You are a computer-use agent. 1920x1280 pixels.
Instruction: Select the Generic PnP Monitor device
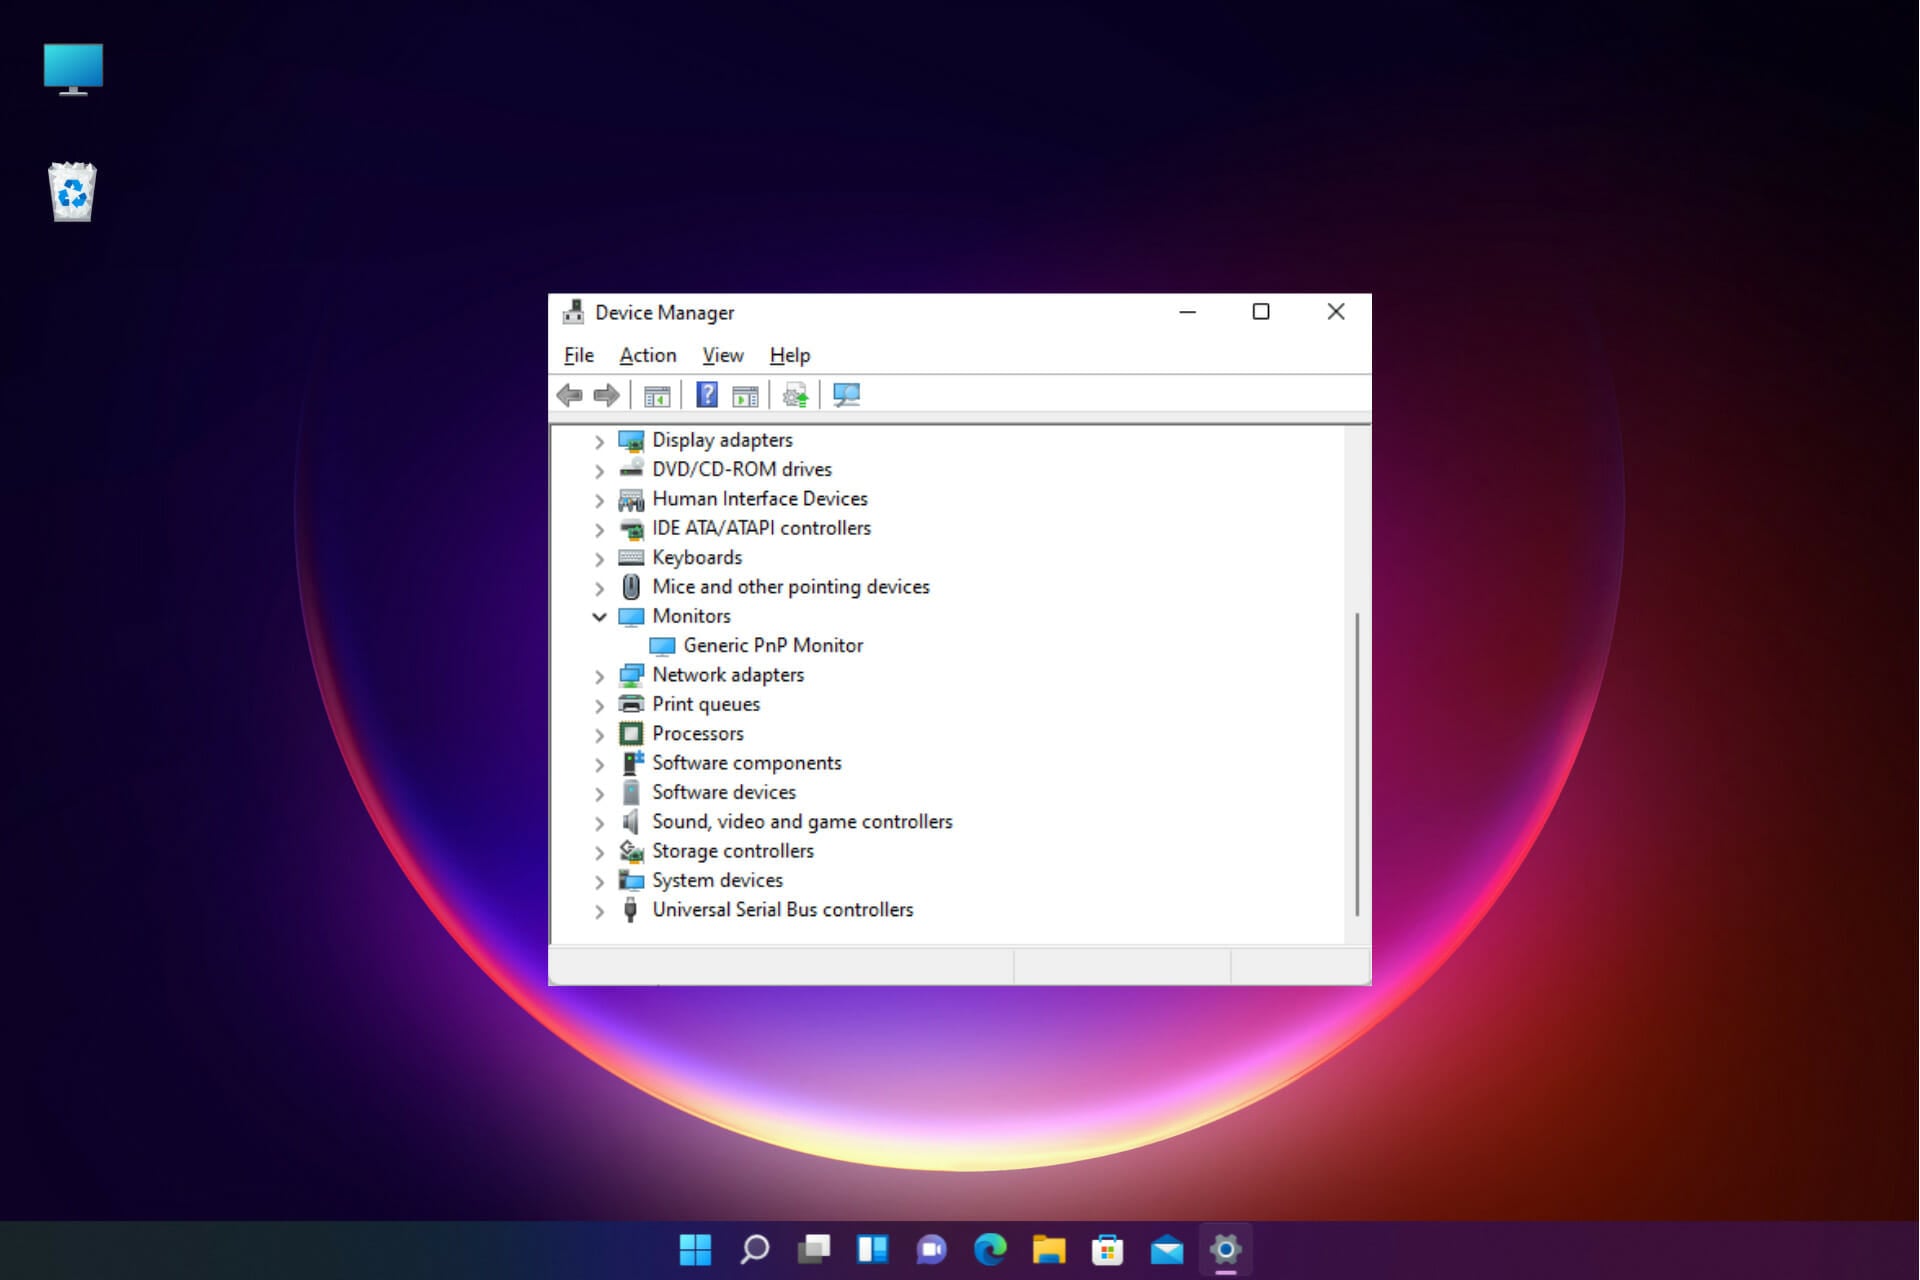coord(772,646)
